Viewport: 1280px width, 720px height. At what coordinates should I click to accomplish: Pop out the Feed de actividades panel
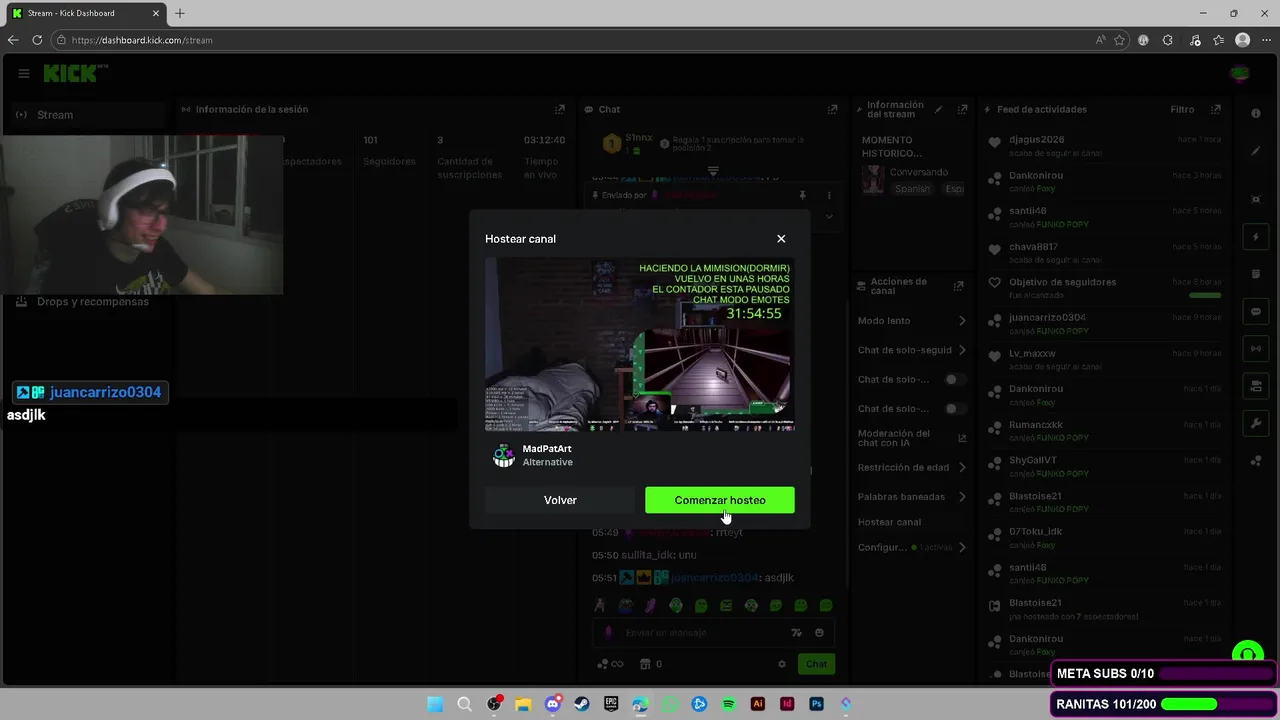point(1215,110)
